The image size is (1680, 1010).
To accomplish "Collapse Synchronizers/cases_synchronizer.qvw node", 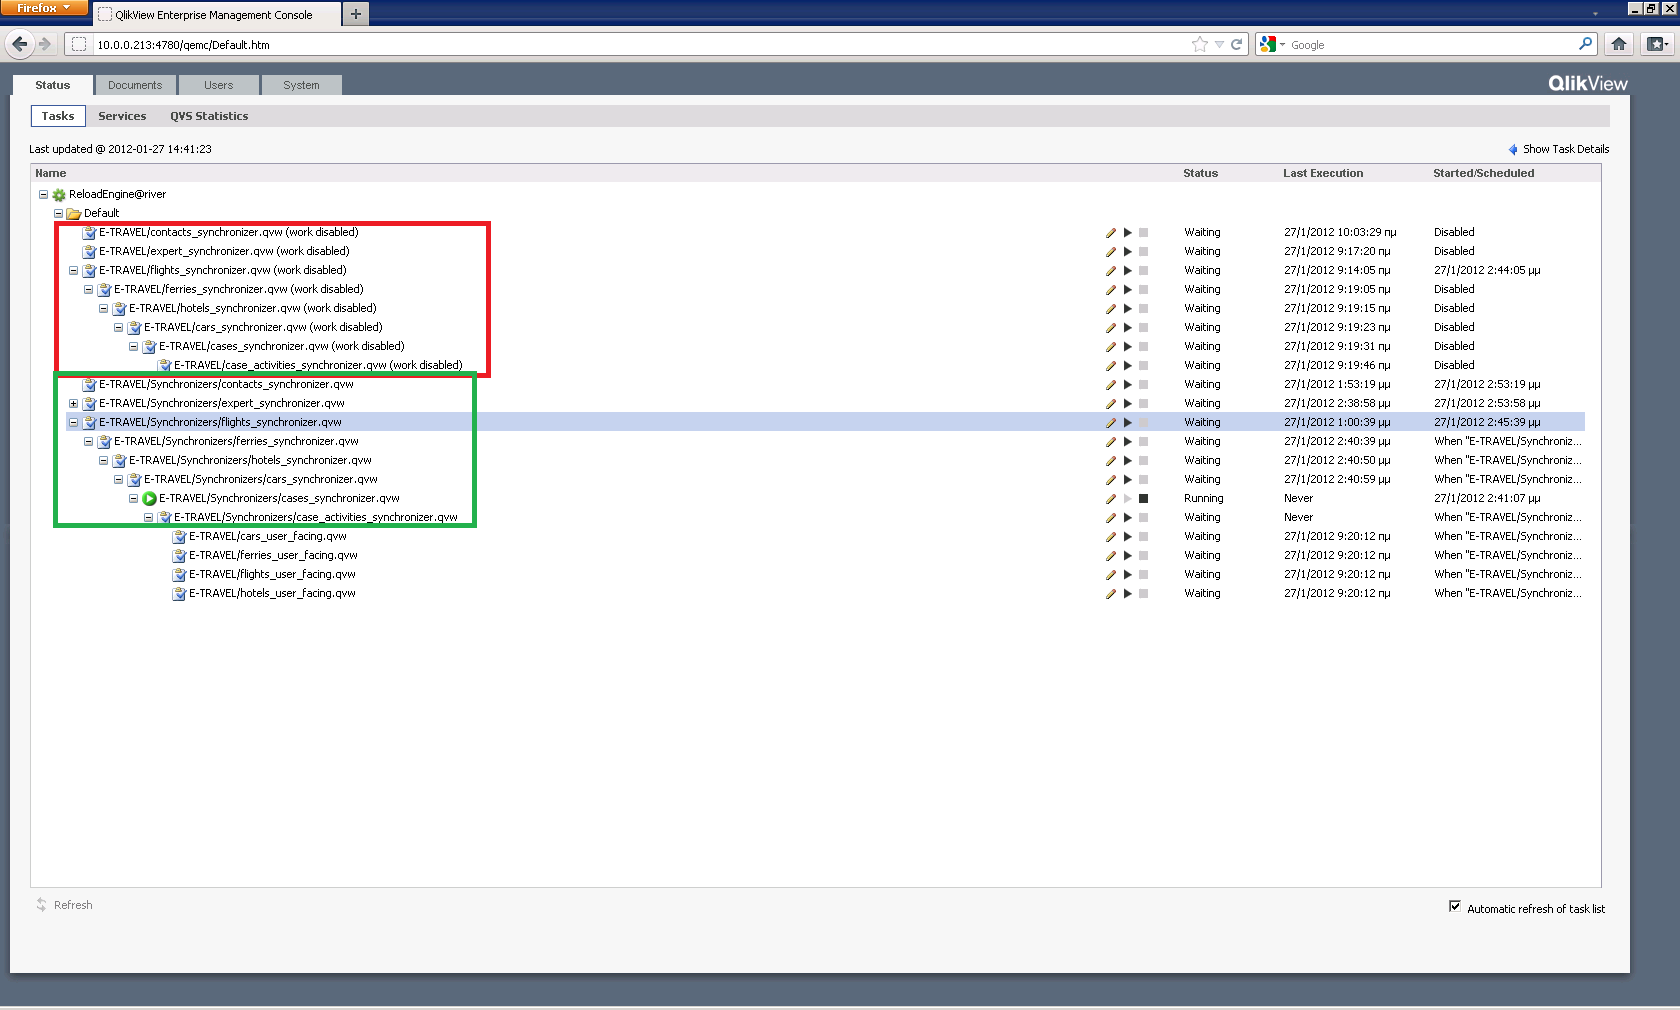I will click(133, 499).
